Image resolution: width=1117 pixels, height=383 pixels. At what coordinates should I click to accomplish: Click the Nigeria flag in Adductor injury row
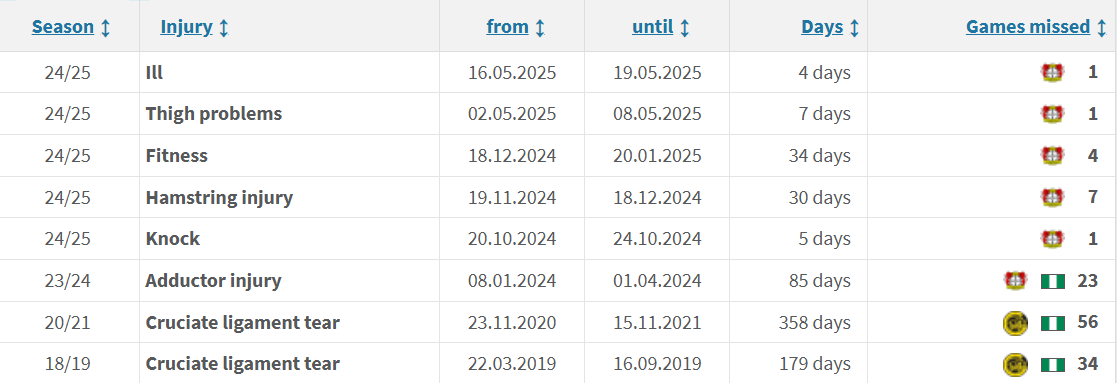1053,281
